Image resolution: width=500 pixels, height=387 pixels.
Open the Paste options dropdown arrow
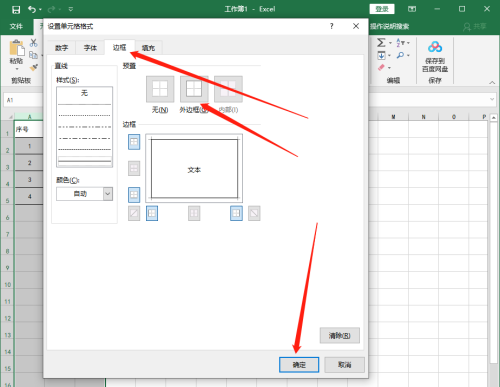point(17,69)
